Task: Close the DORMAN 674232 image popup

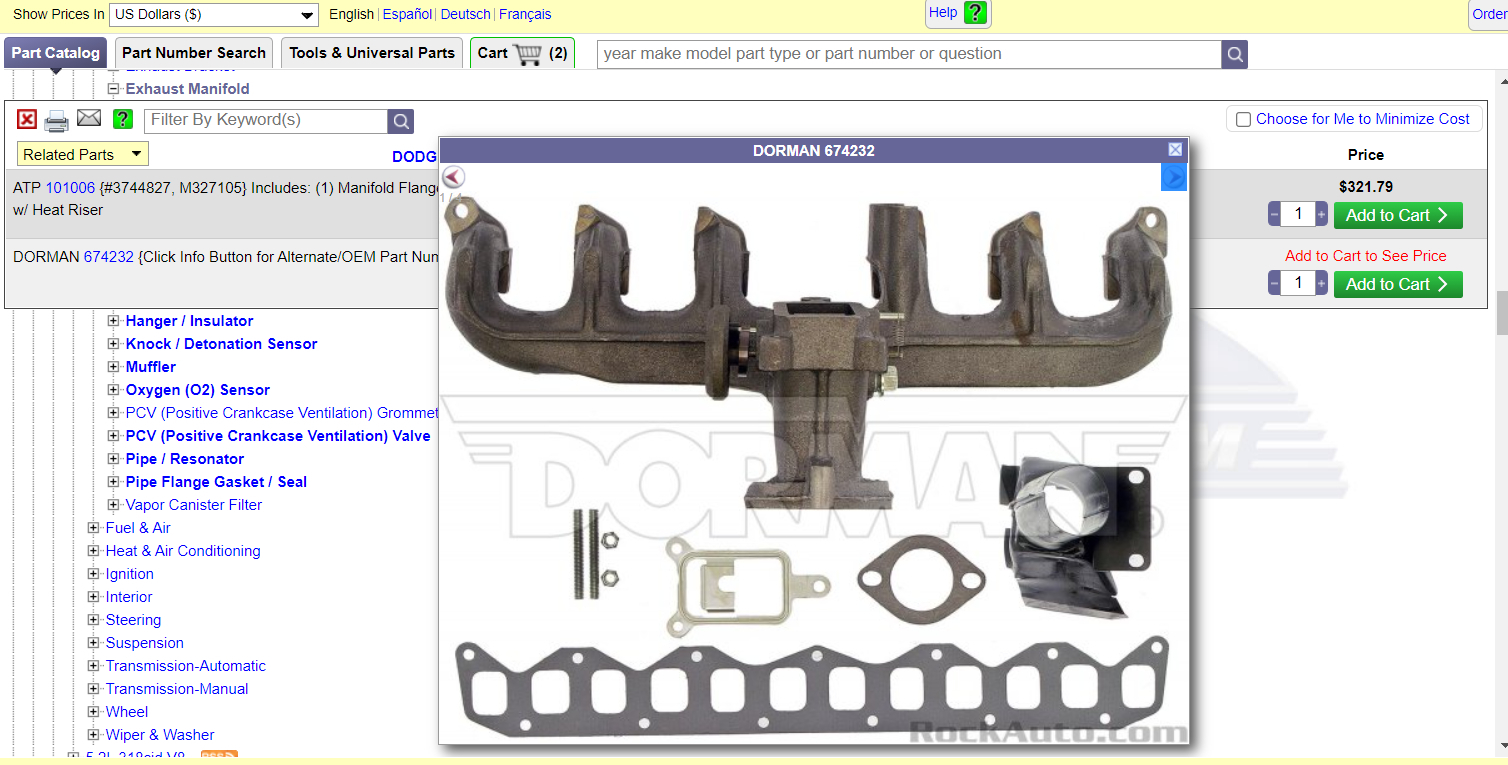Action: (1175, 149)
